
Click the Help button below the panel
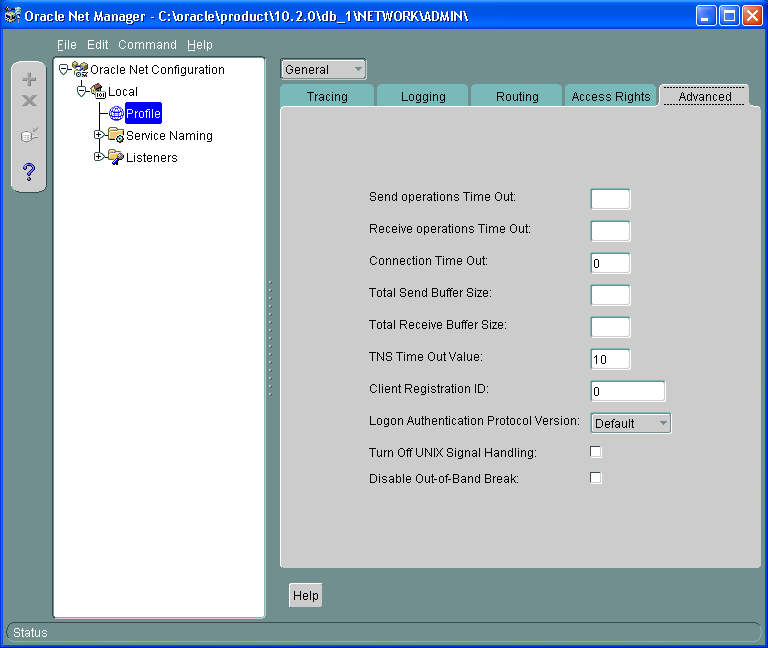coord(306,595)
